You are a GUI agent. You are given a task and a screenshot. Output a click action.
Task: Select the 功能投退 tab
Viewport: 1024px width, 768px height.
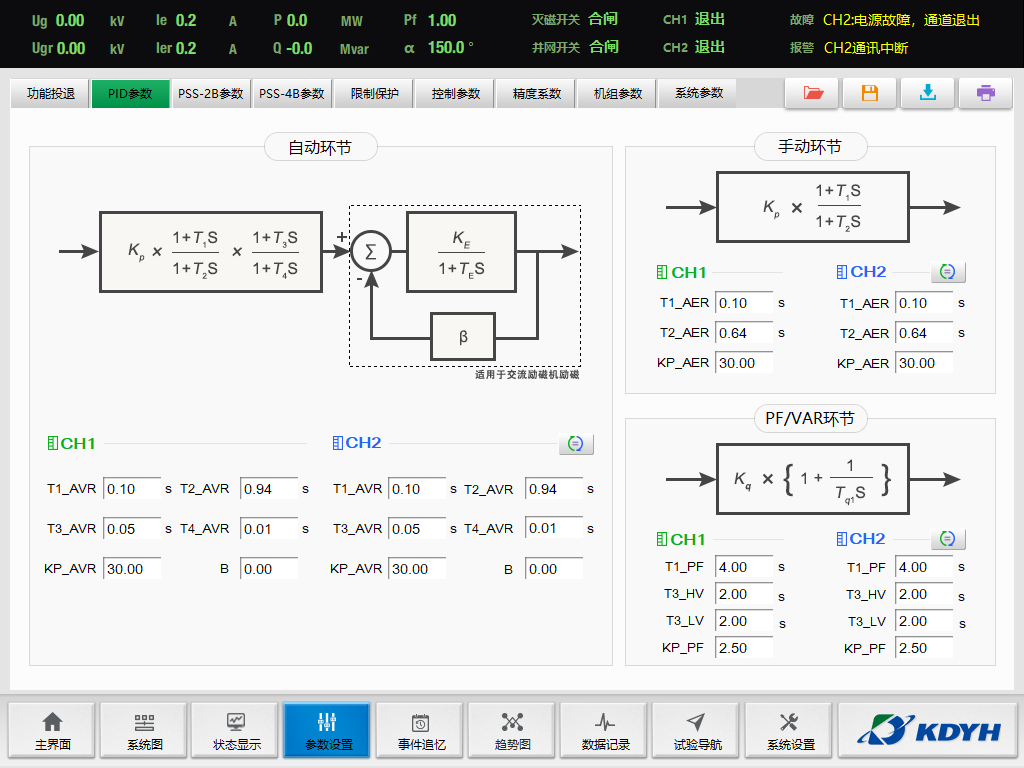(x=51, y=94)
